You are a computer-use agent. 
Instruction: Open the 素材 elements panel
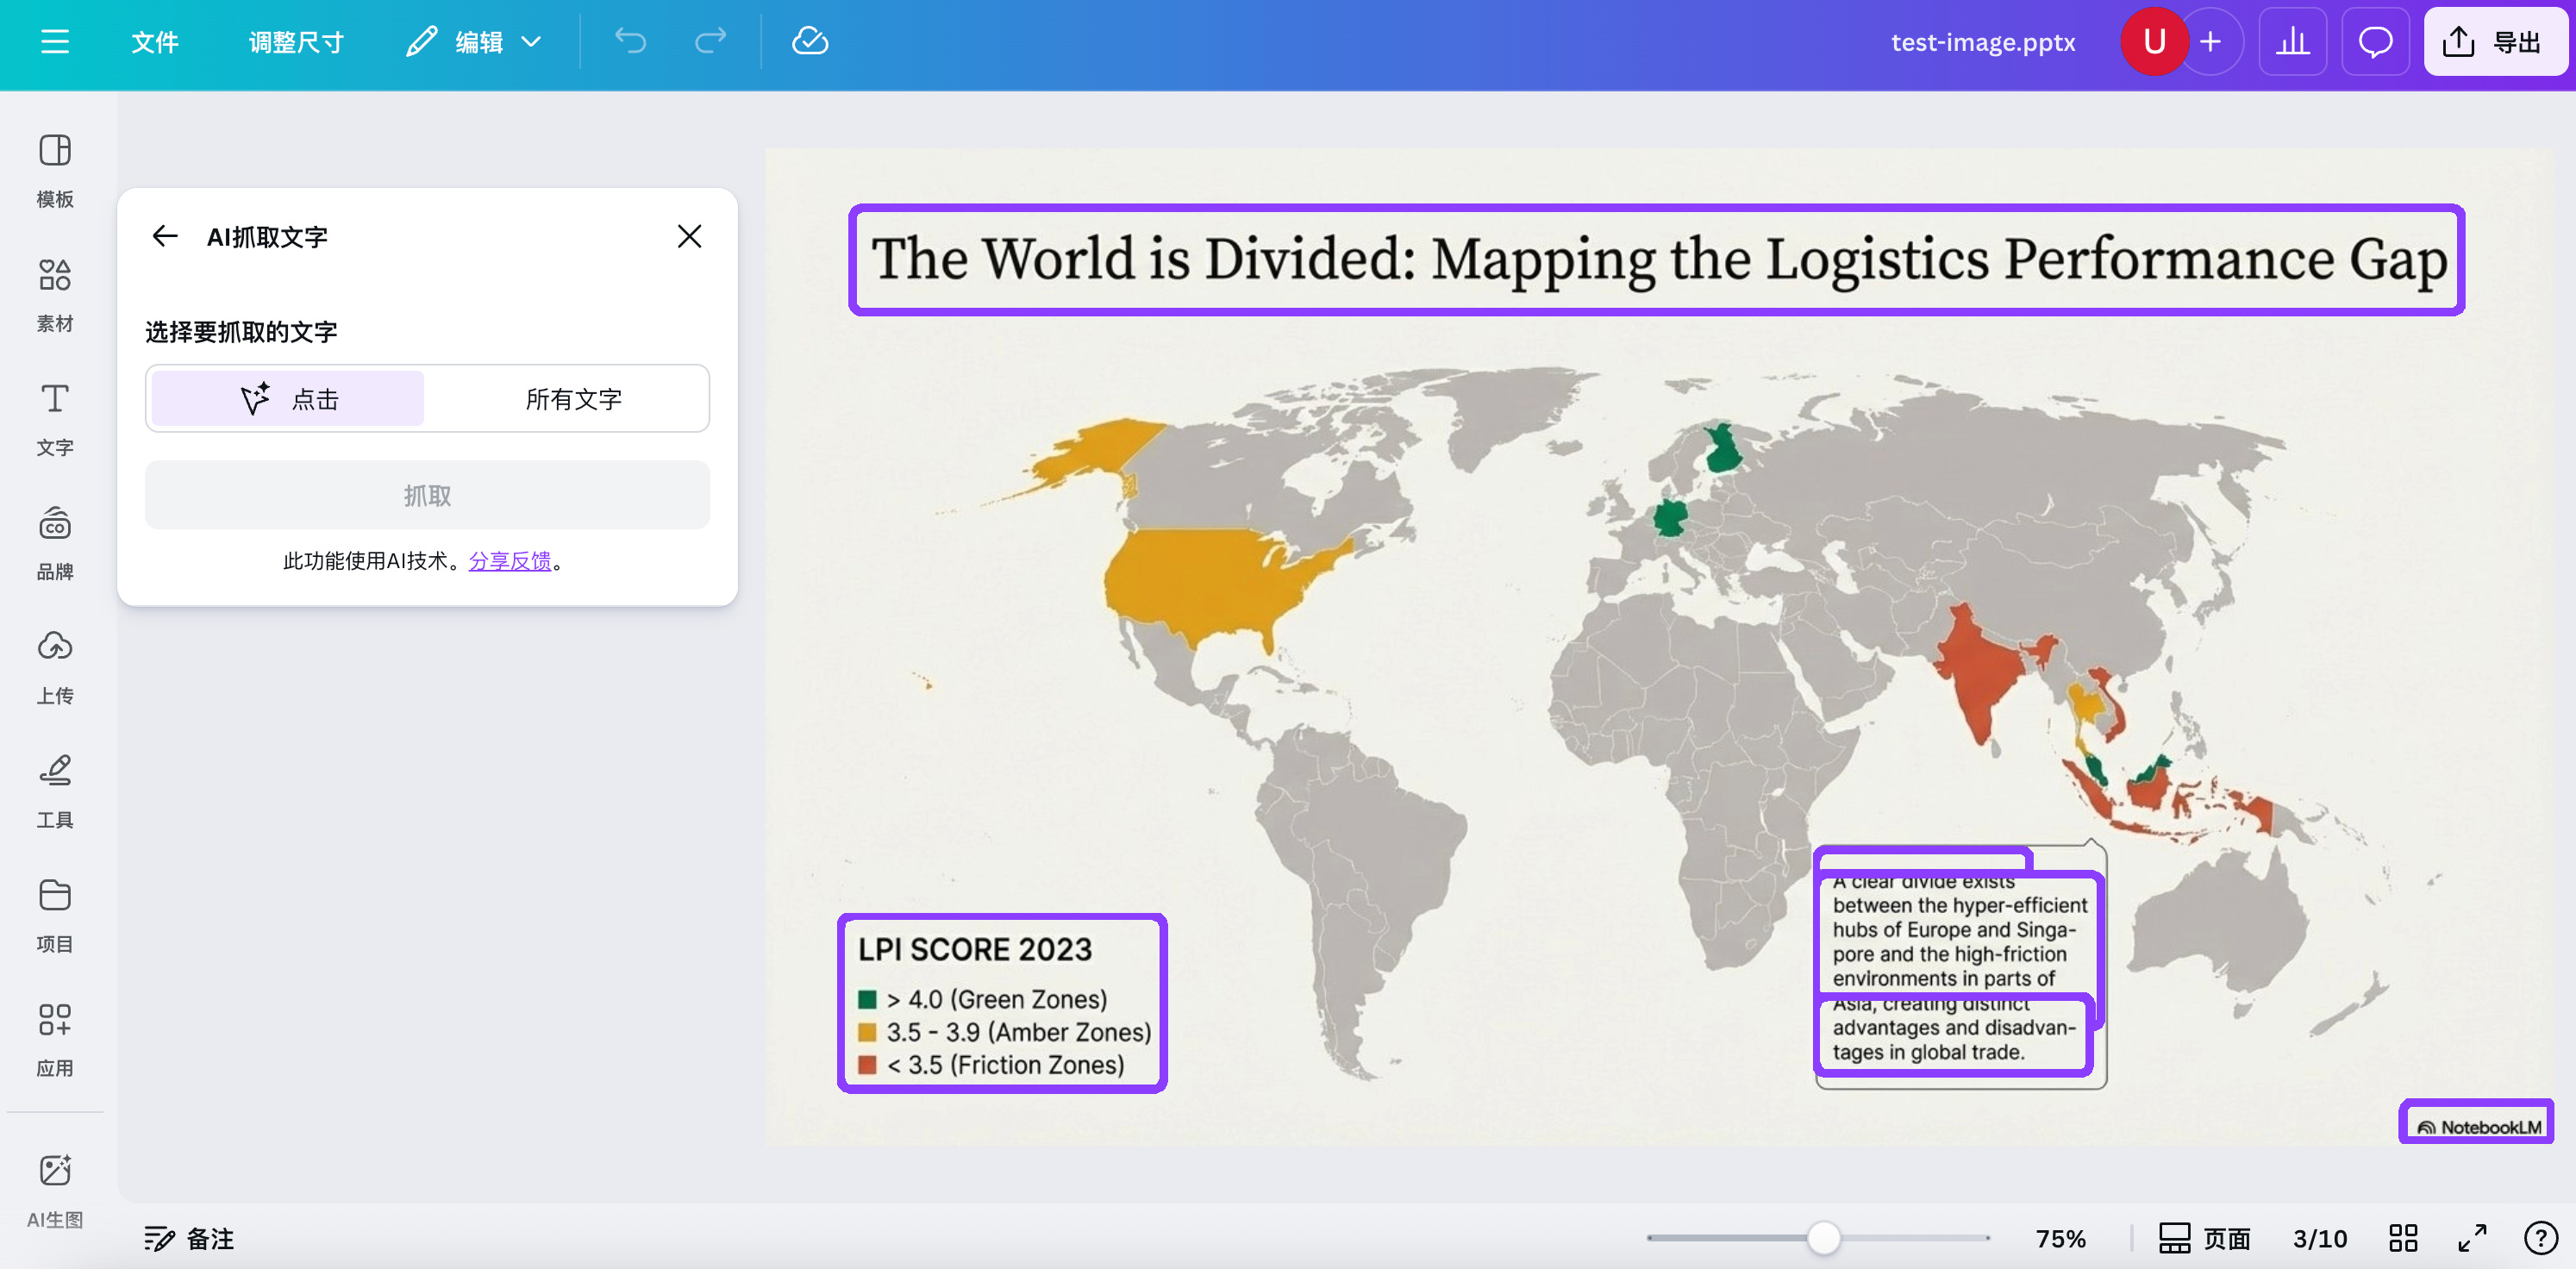point(55,294)
